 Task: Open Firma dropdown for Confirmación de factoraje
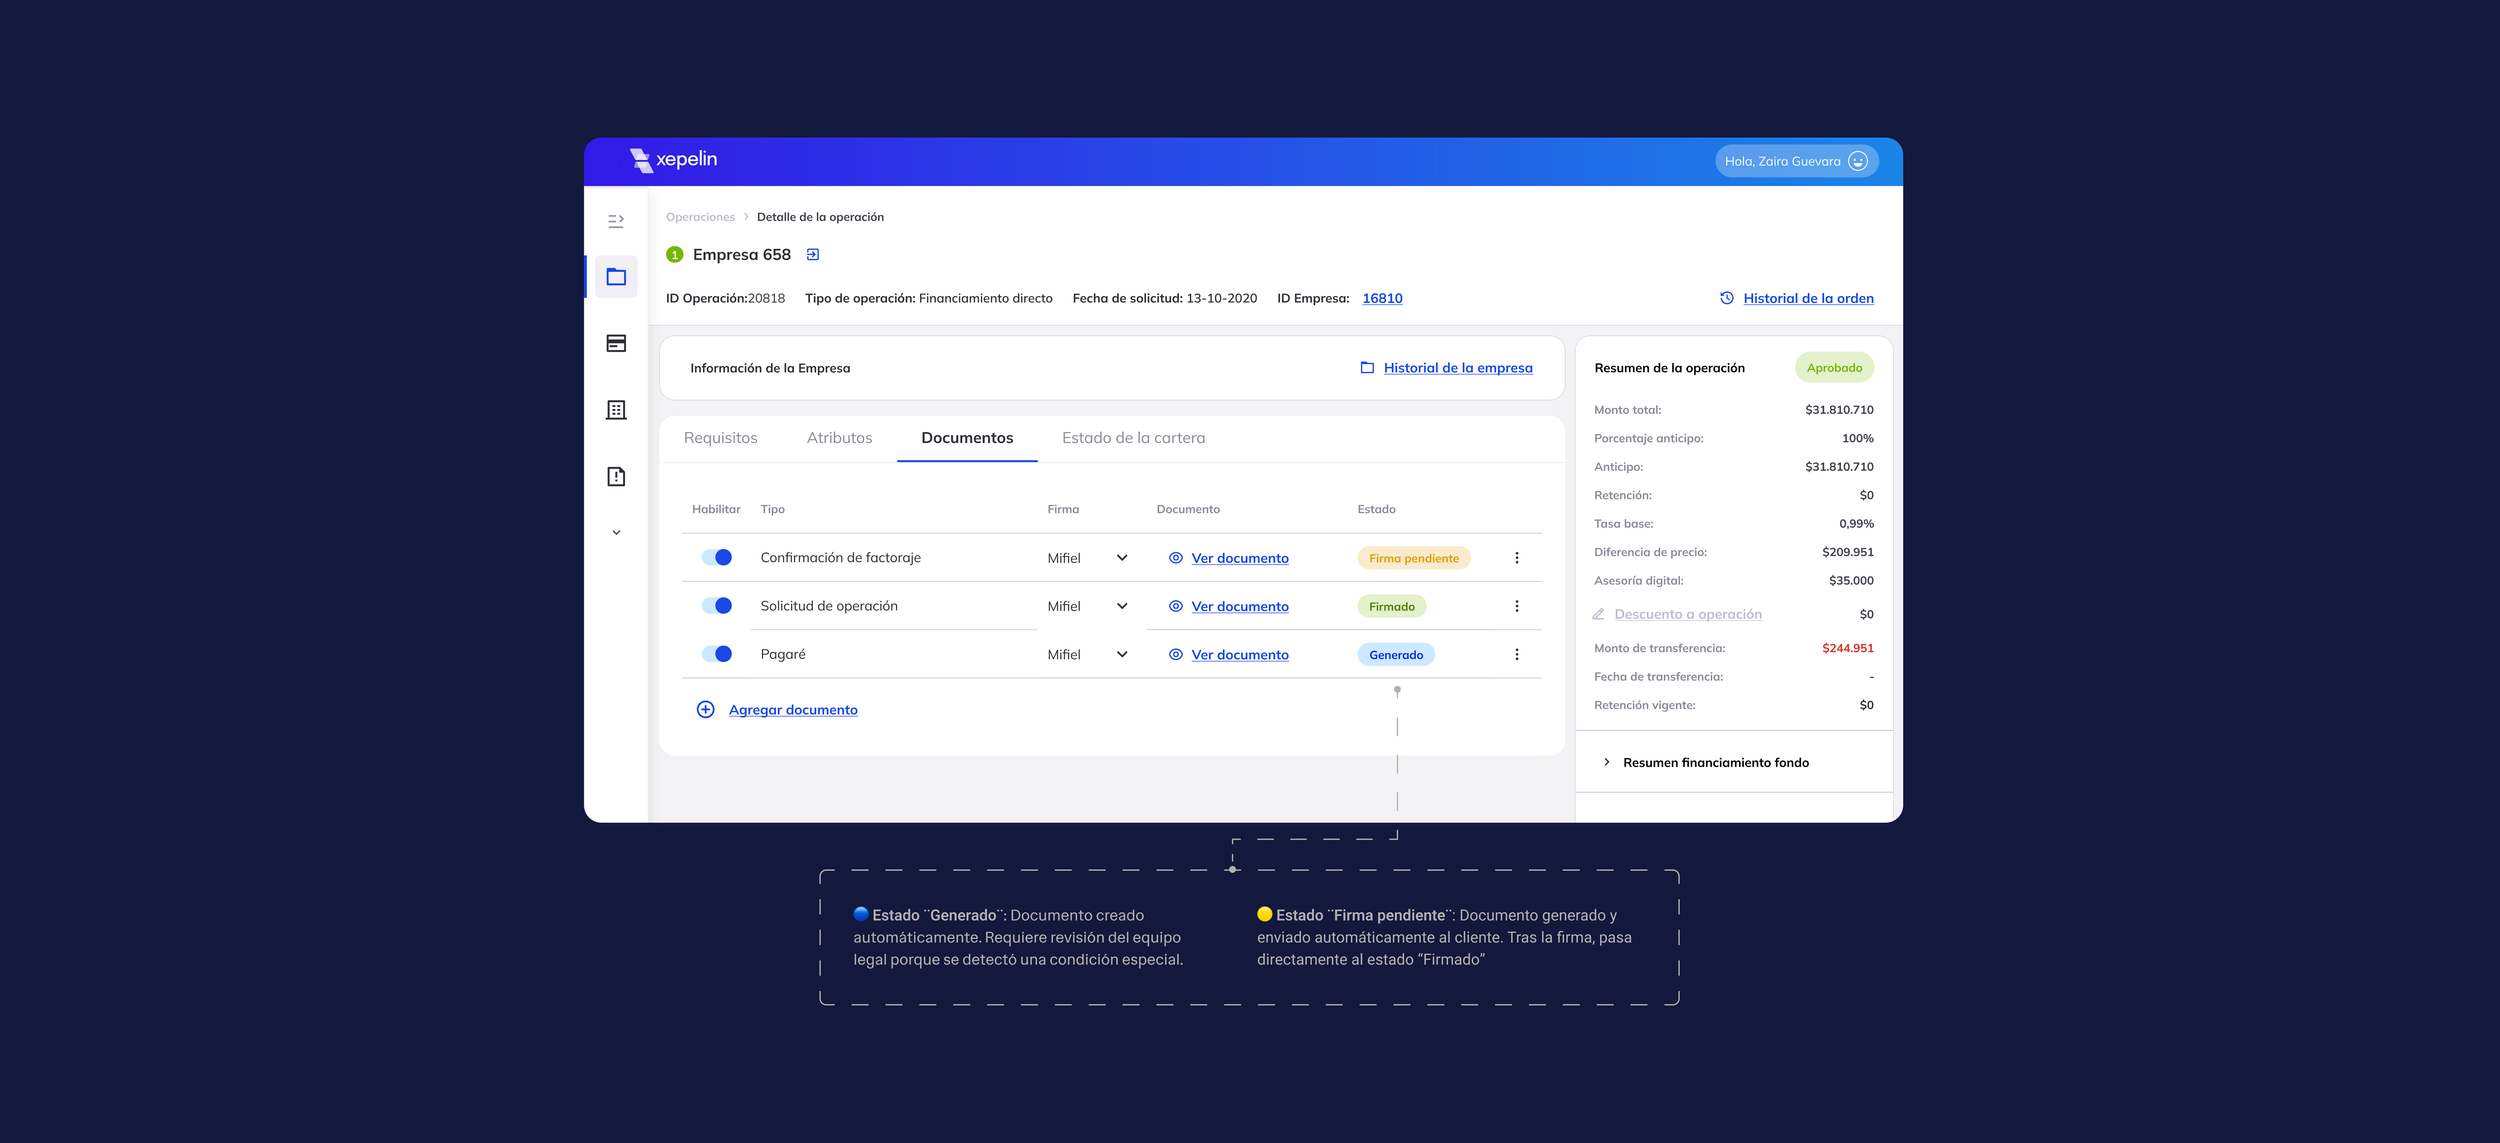click(x=1122, y=558)
